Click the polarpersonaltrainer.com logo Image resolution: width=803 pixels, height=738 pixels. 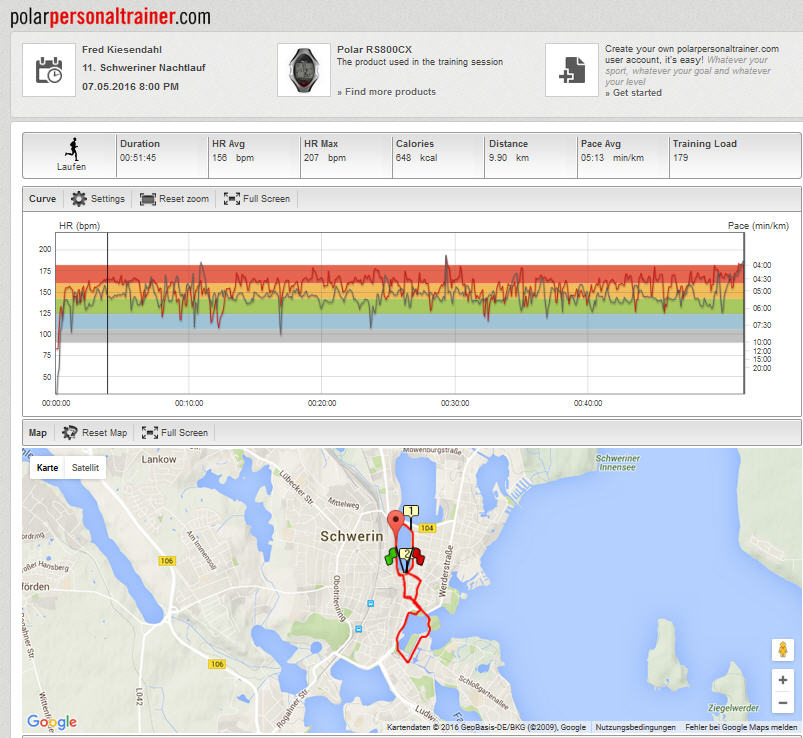point(110,16)
